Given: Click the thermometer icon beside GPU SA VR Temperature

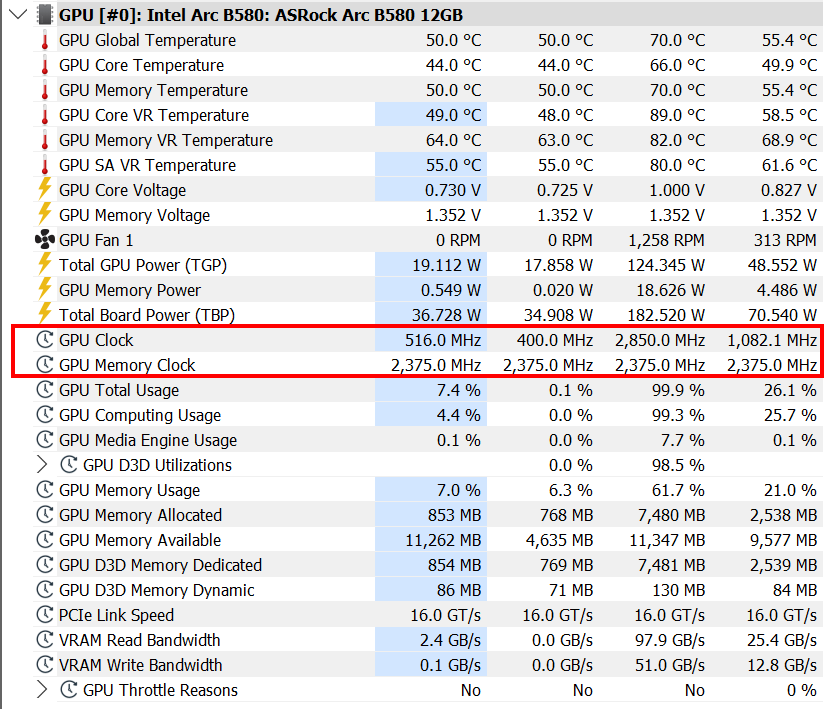Looking at the screenshot, I should point(45,165).
